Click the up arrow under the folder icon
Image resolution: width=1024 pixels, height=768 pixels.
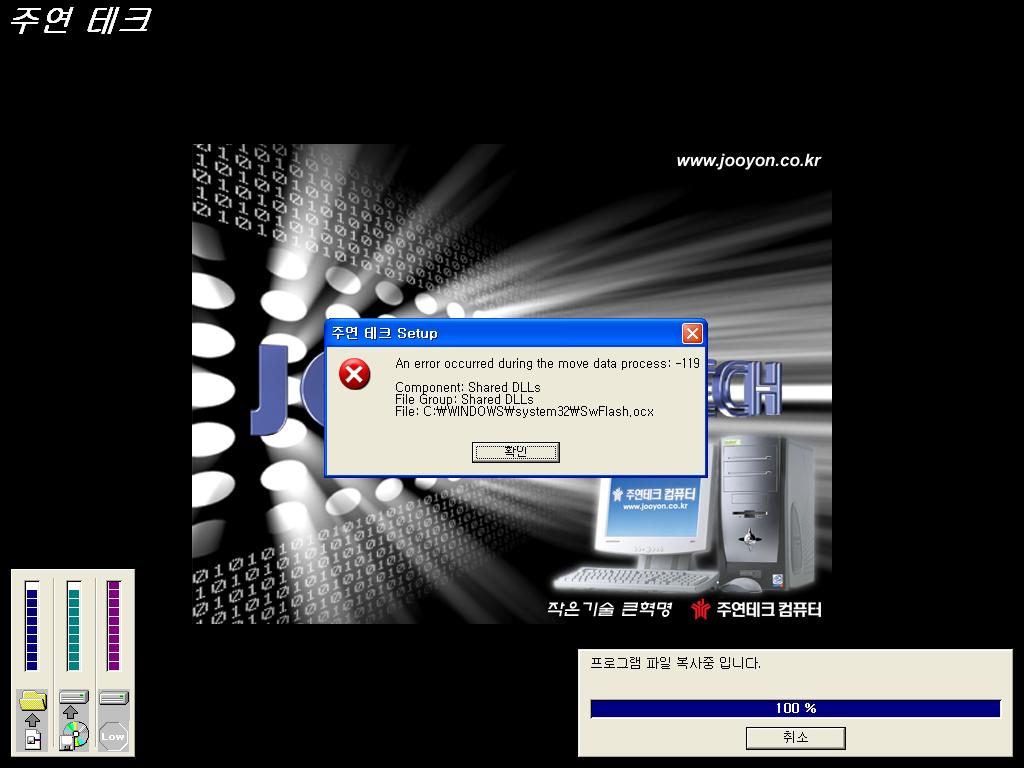coord(33,720)
